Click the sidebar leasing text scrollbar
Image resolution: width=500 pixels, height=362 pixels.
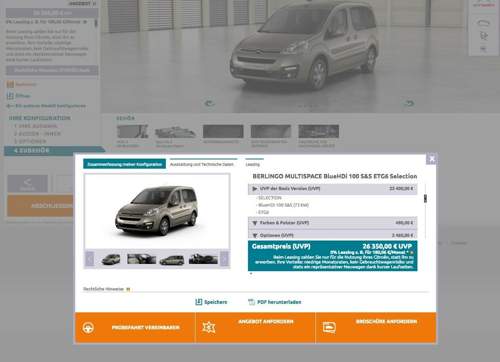[96, 23]
